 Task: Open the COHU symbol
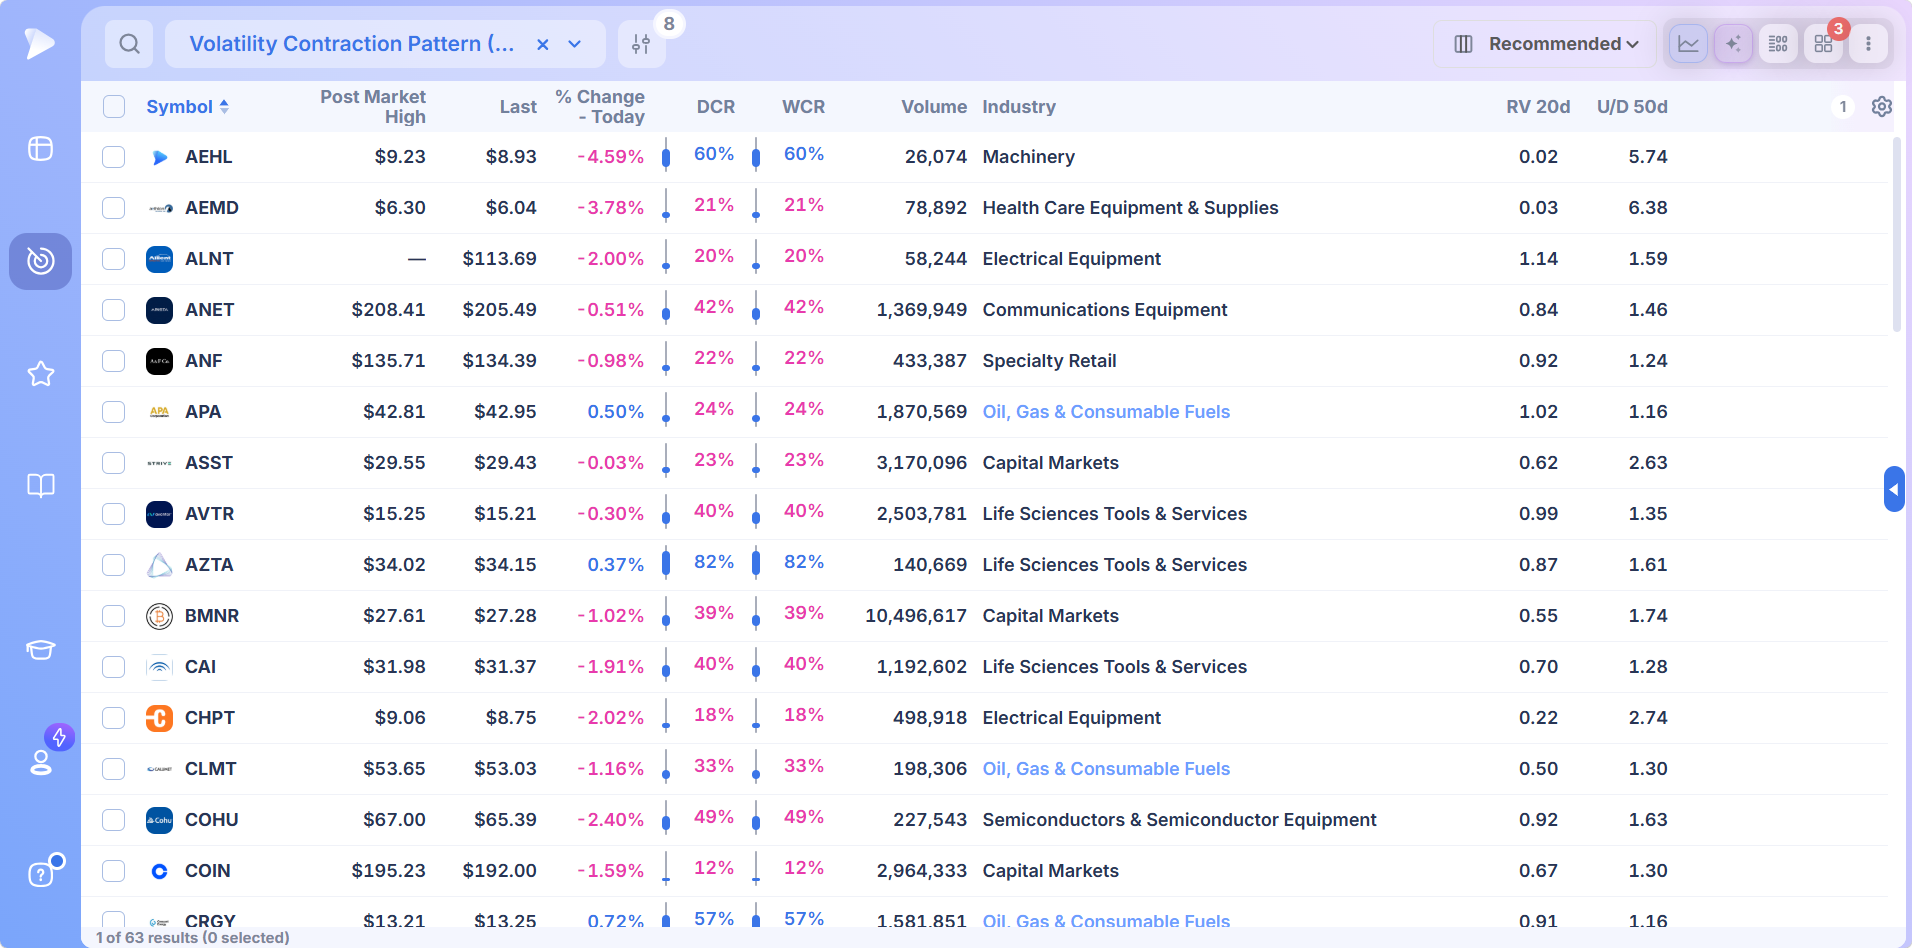(x=211, y=820)
